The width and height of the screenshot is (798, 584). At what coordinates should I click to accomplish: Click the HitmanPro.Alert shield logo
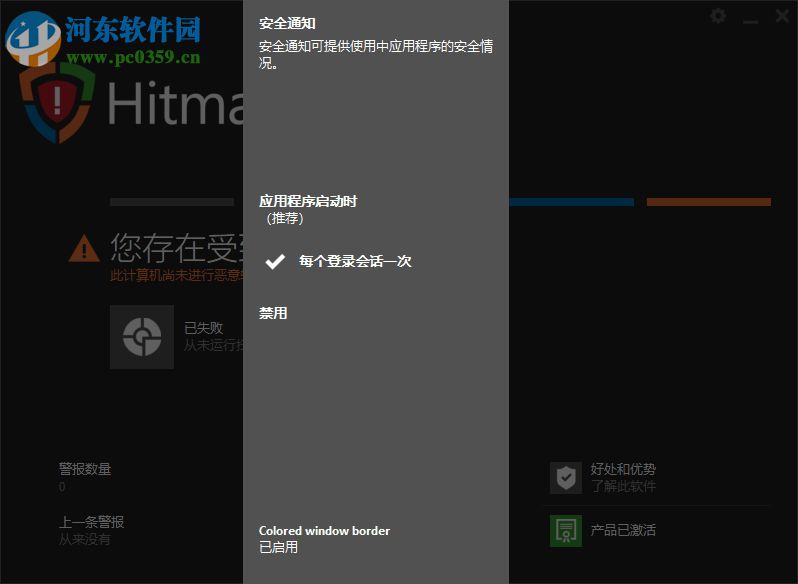[x=57, y=102]
